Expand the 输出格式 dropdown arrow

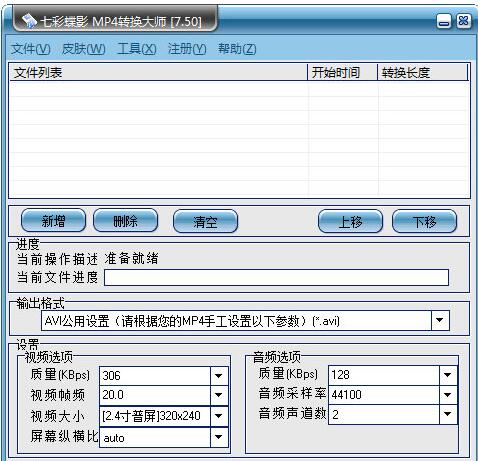(440, 320)
